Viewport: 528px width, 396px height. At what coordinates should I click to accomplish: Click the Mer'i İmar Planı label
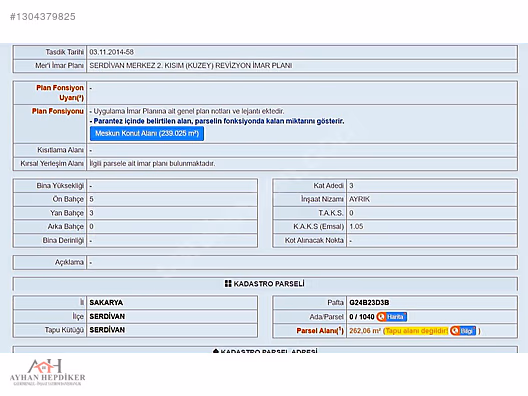(x=59, y=66)
